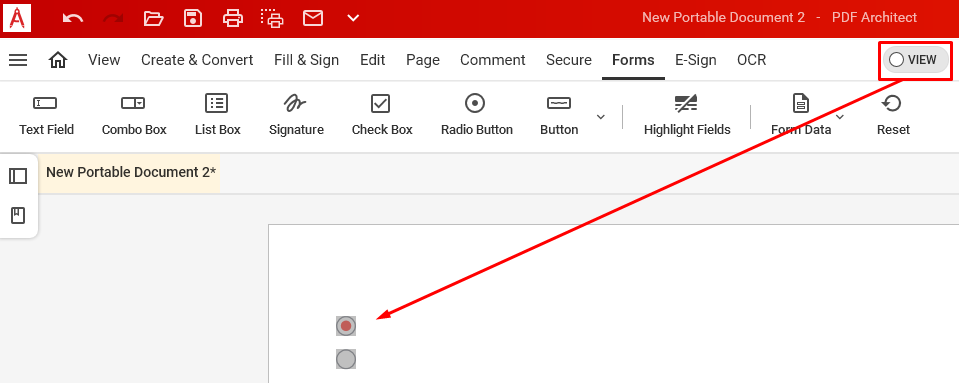Select the New Portable Document 2 tab

coord(131,173)
